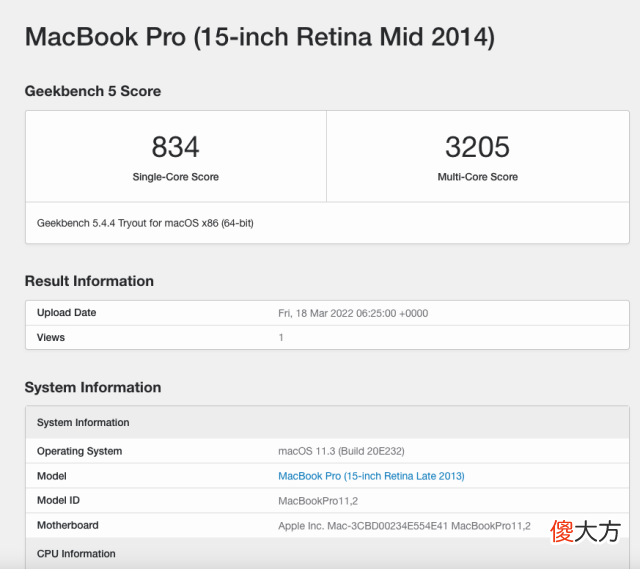This screenshot has height=569, width=640.
Task: Click the Operating System row label
Action: click(79, 451)
